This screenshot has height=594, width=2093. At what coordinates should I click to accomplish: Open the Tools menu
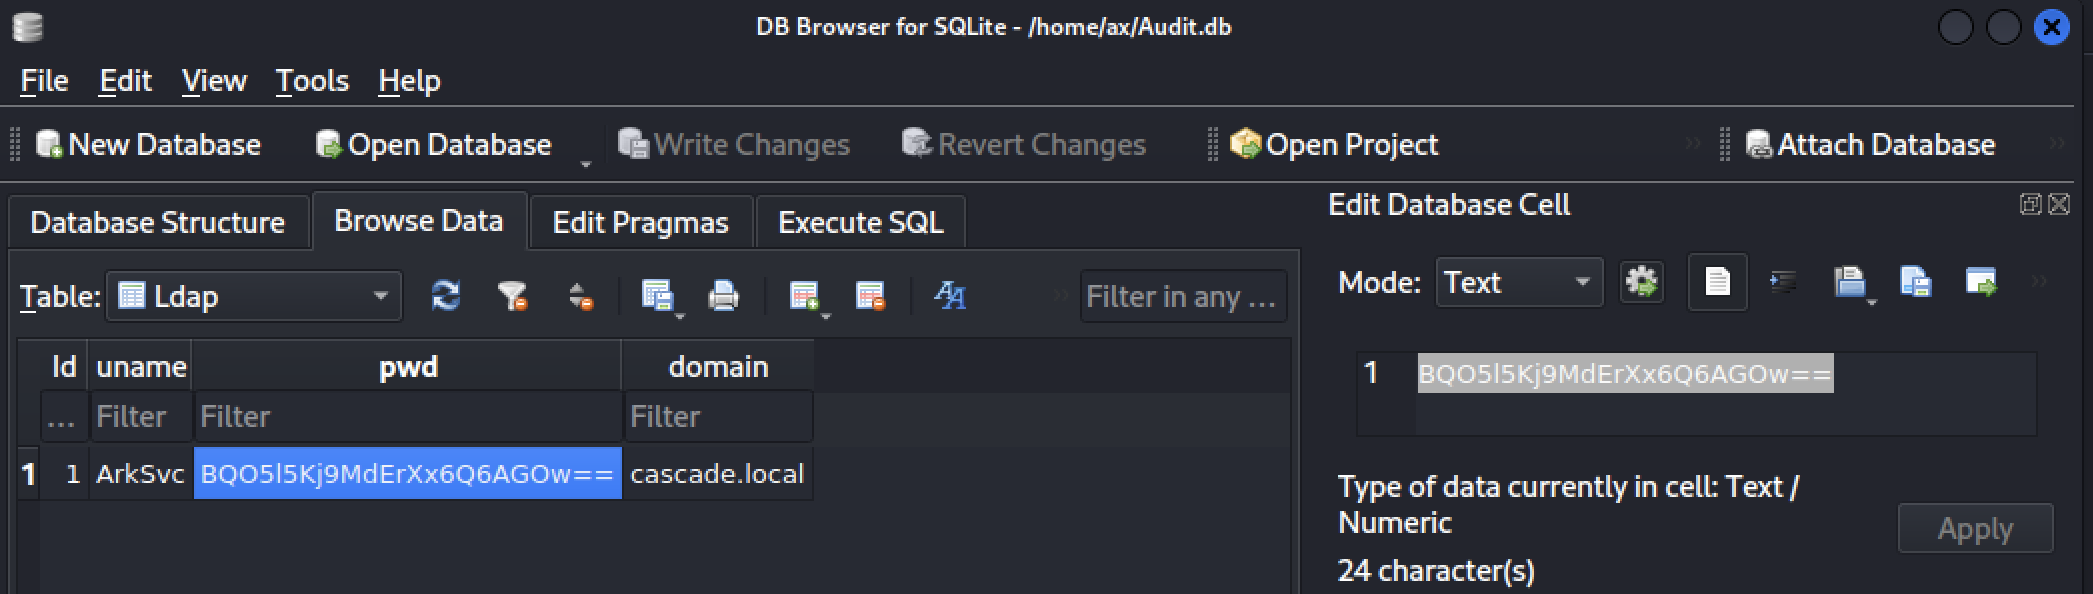click(312, 81)
